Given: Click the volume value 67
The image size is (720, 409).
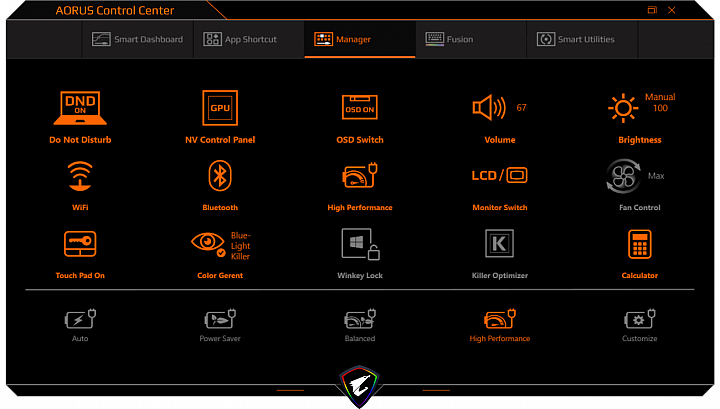Looking at the screenshot, I should pyautogui.click(x=521, y=107).
